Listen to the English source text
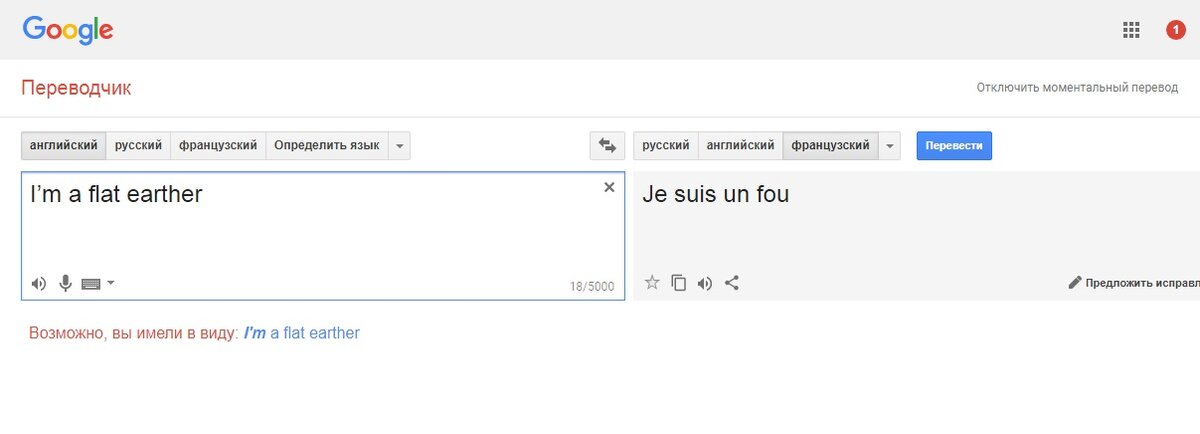 pos(39,283)
